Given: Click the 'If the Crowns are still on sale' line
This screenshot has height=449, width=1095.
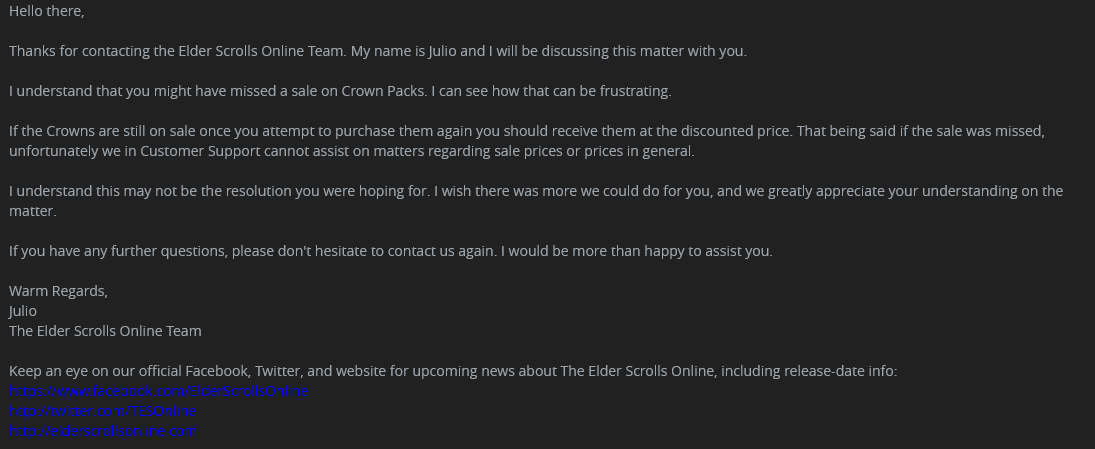Looking at the screenshot, I should pyautogui.click(x=527, y=131).
